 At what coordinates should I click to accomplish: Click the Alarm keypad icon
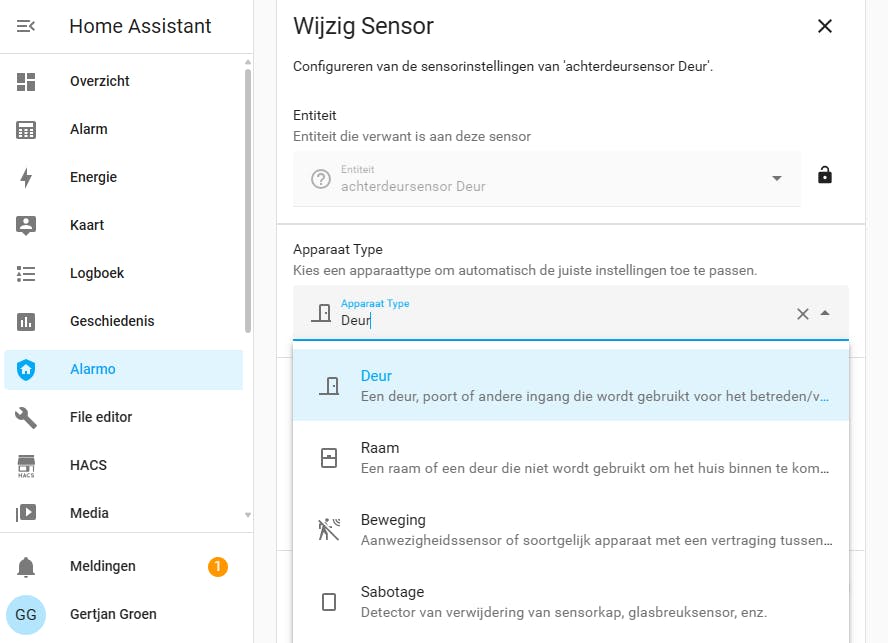click(26, 129)
